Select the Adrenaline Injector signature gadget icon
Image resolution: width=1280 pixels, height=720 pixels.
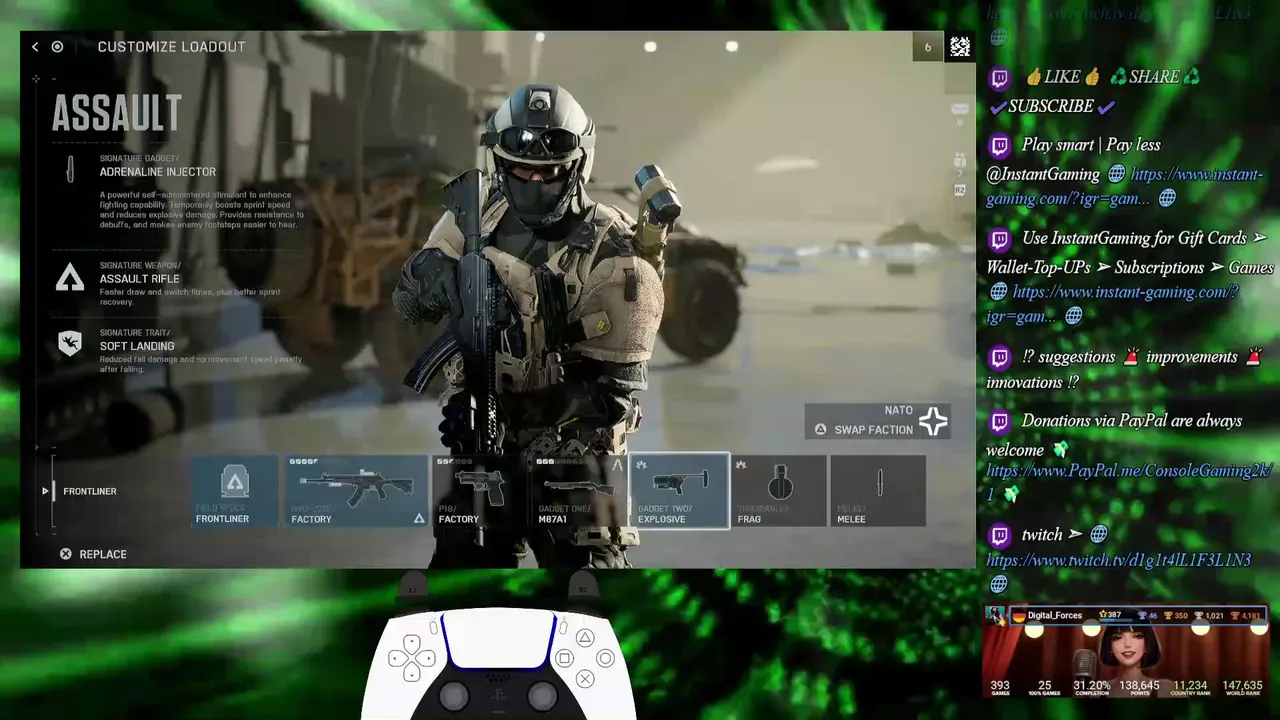point(70,169)
